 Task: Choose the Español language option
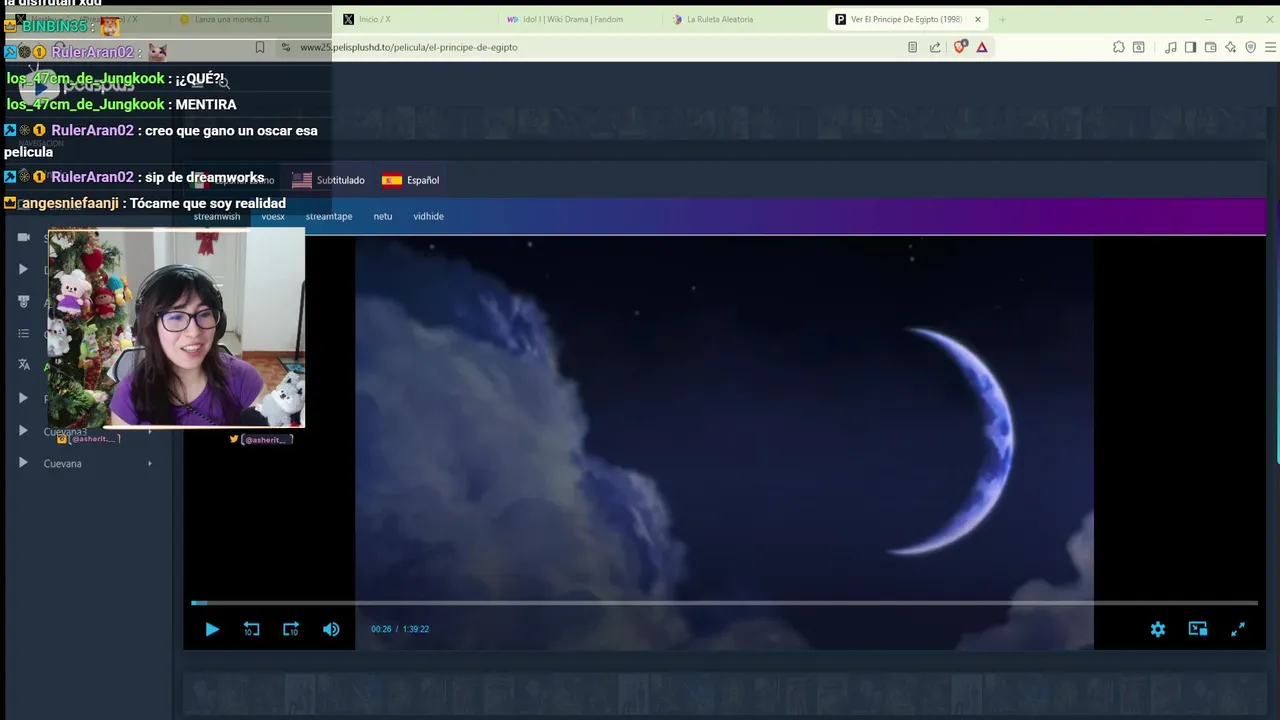click(411, 180)
